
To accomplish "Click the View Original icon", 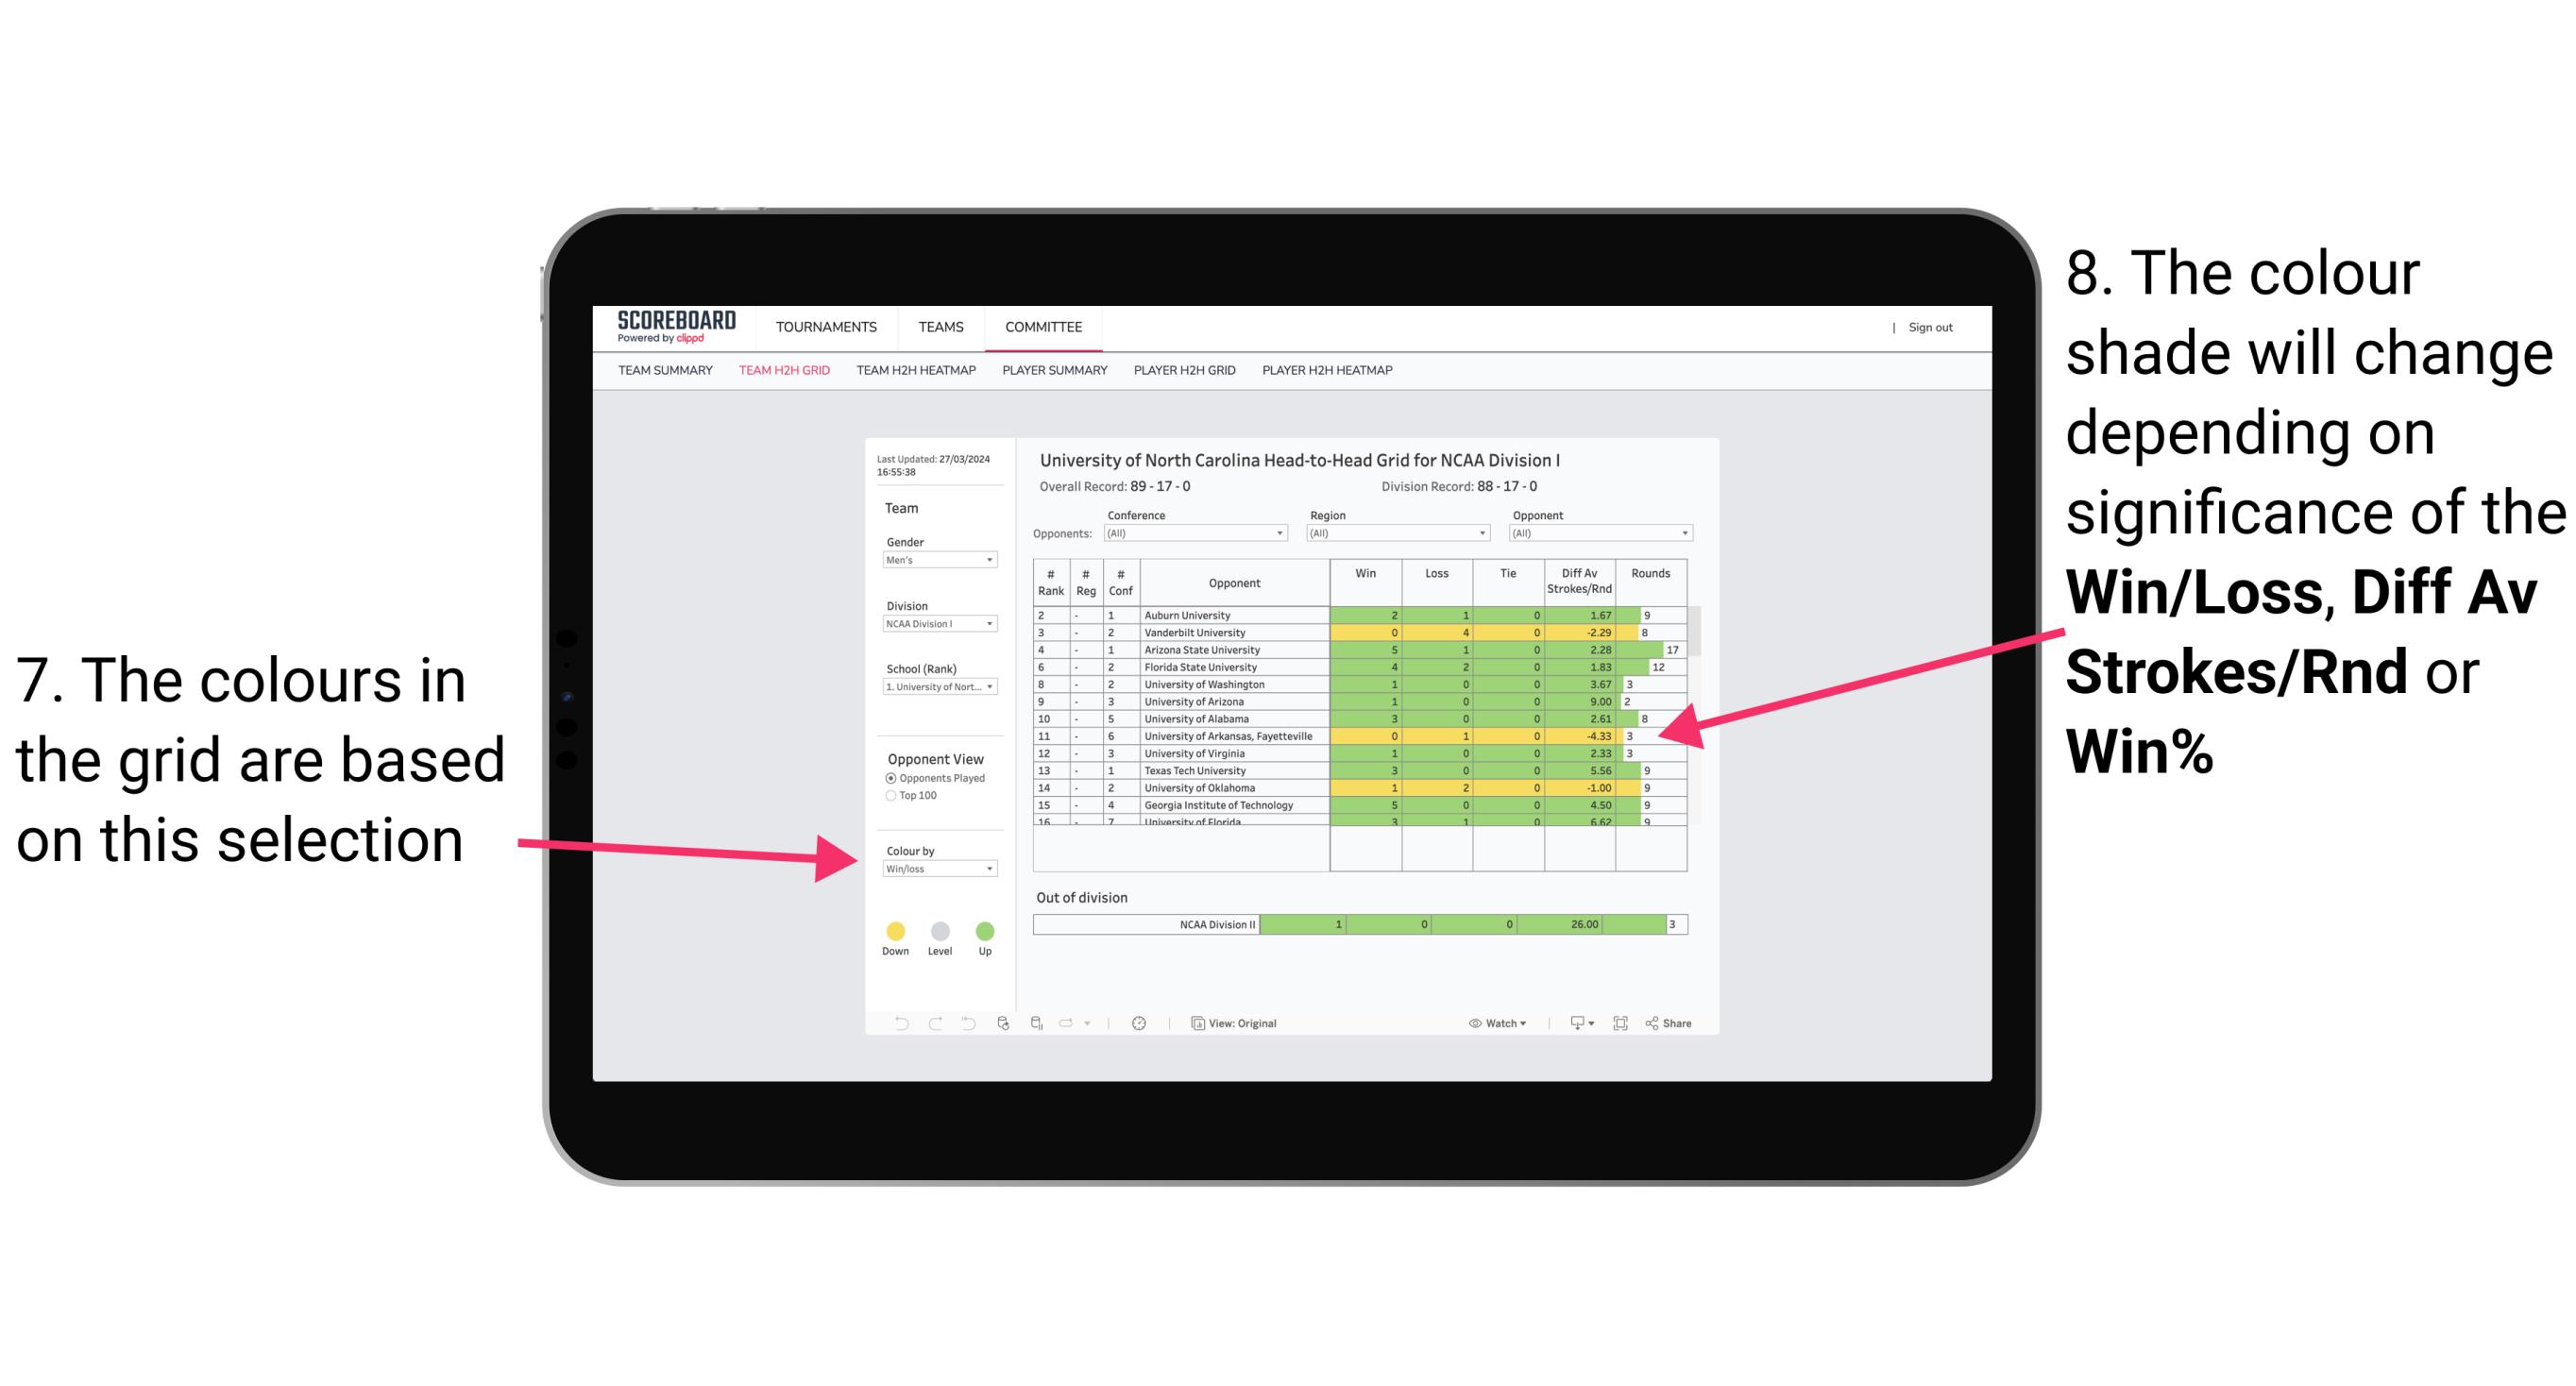I will point(1196,1023).
